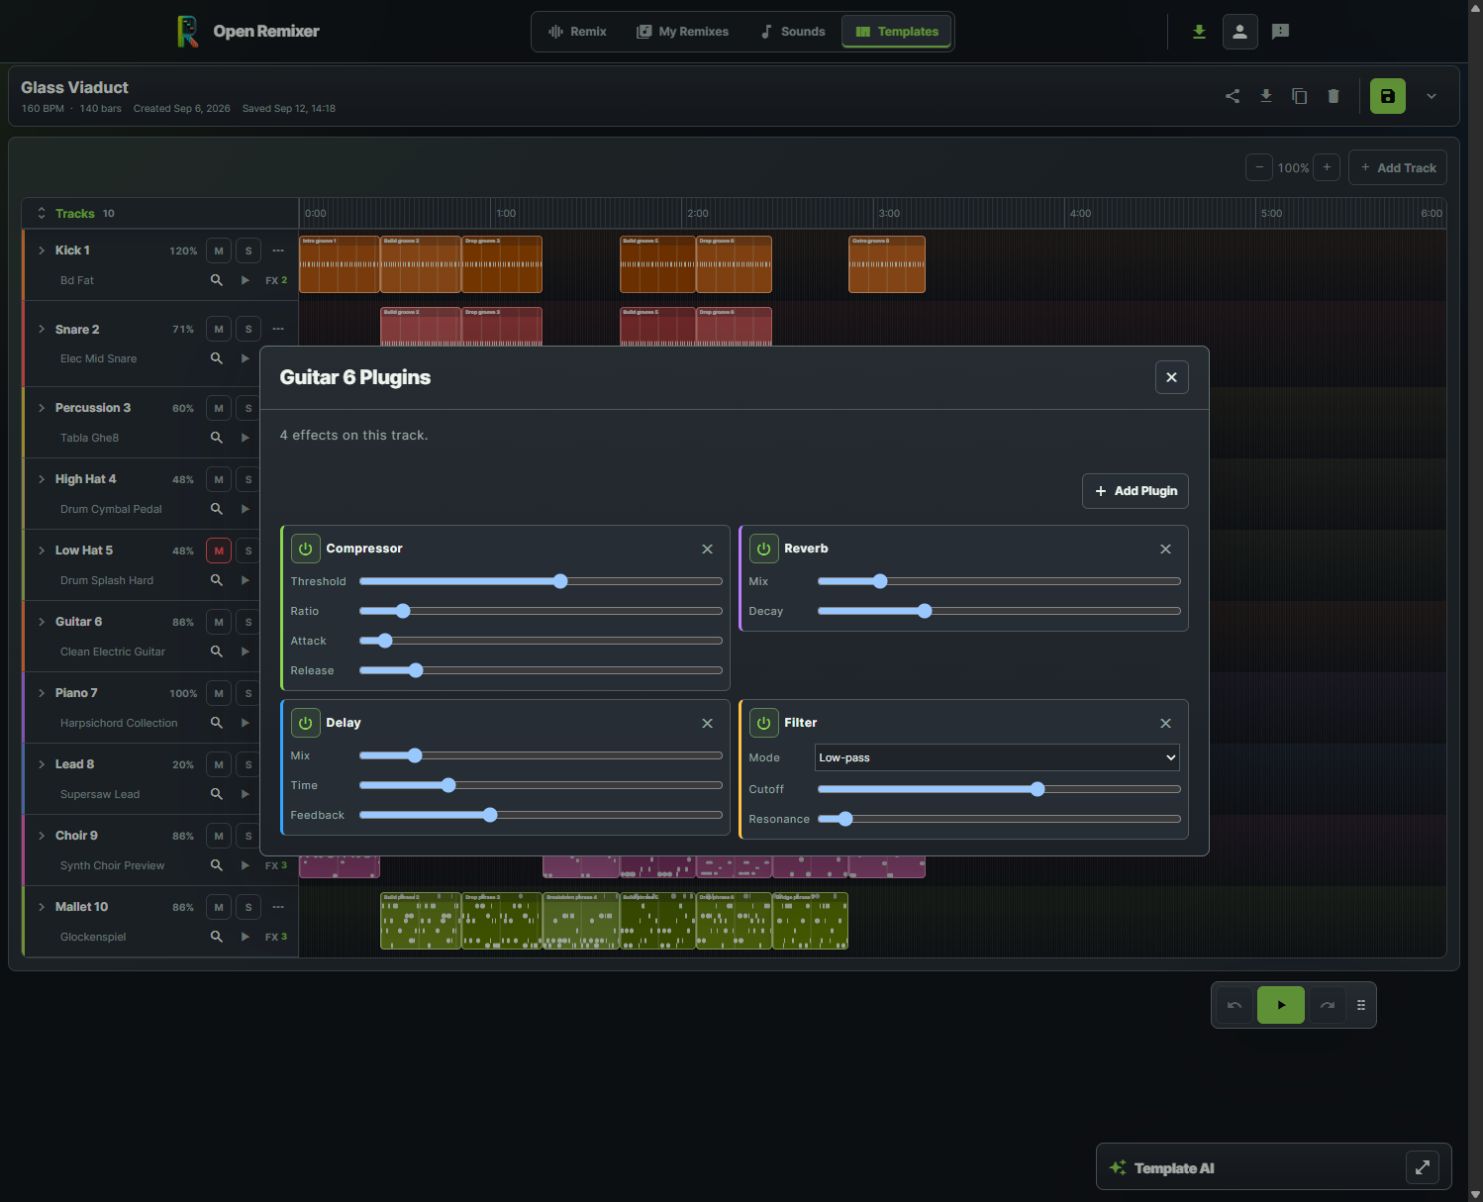Close the Guitar 6 Plugins dialog
Viewport: 1483px width, 1202px height.
pyautogui.click(x=1172, y=378)
